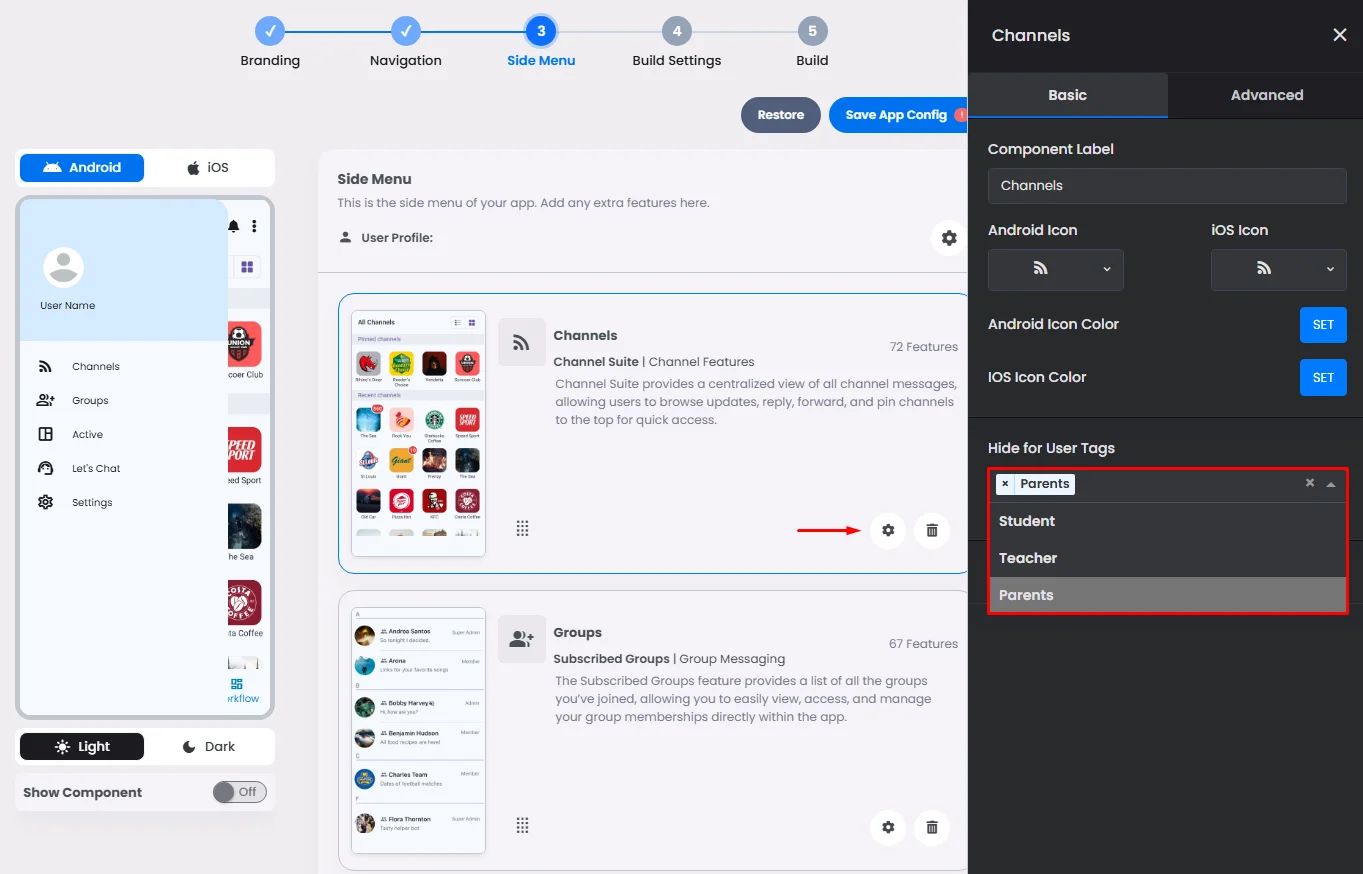The width and height of the screenshot is (1363, 874).
Task: Click the Groups card drag handle
Action: (x=522, y=825)
